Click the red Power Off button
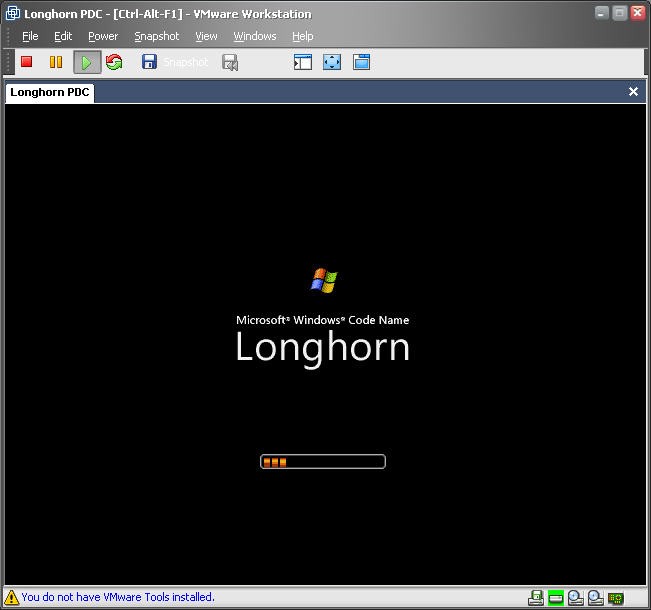Image resolution: width=651 pixels, height=610 pixels. (x=27, y=62)
